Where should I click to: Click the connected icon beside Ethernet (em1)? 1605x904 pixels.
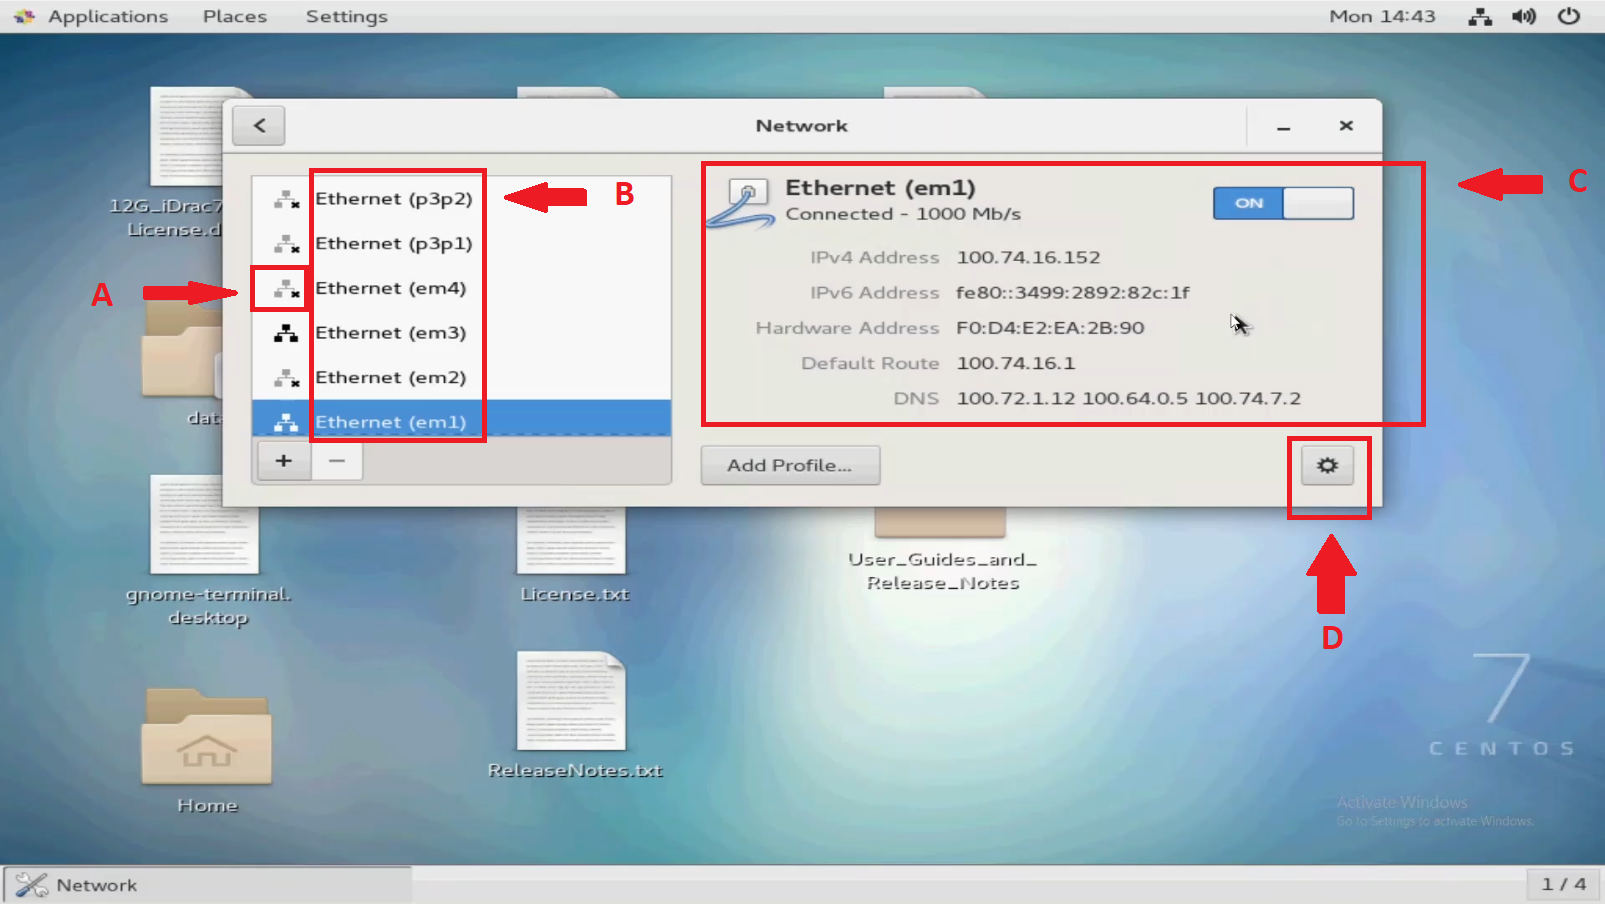pyautogui.click(x=285, y=420)
